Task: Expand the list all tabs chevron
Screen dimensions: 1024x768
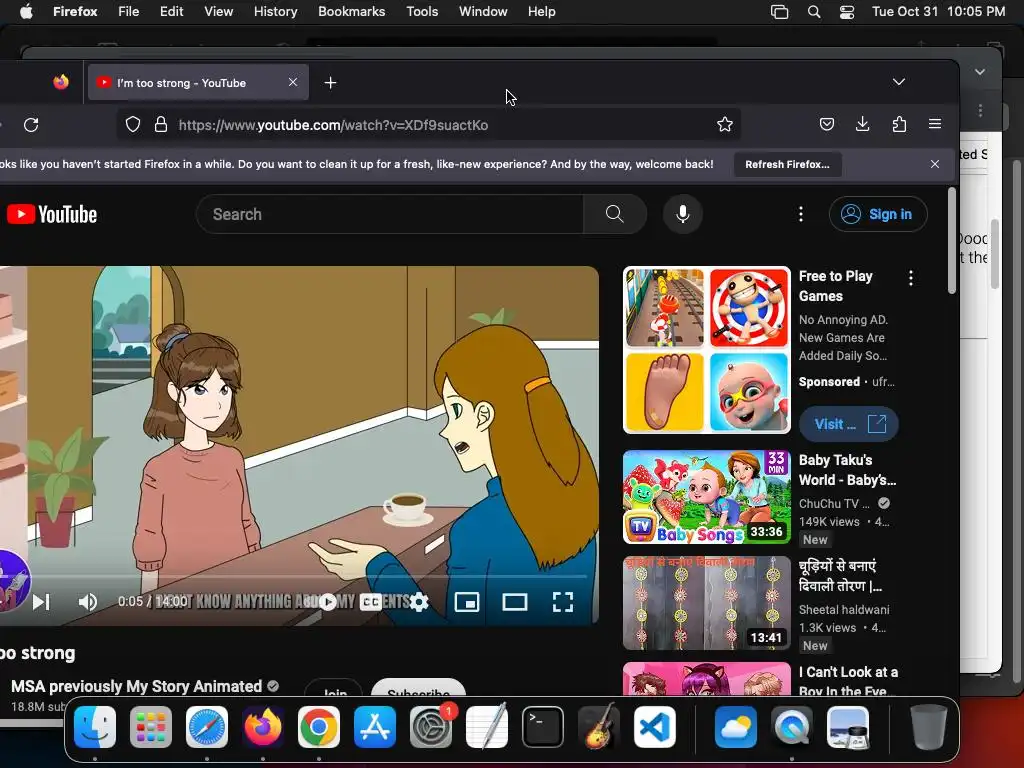Action: click(x=899, y=82)
